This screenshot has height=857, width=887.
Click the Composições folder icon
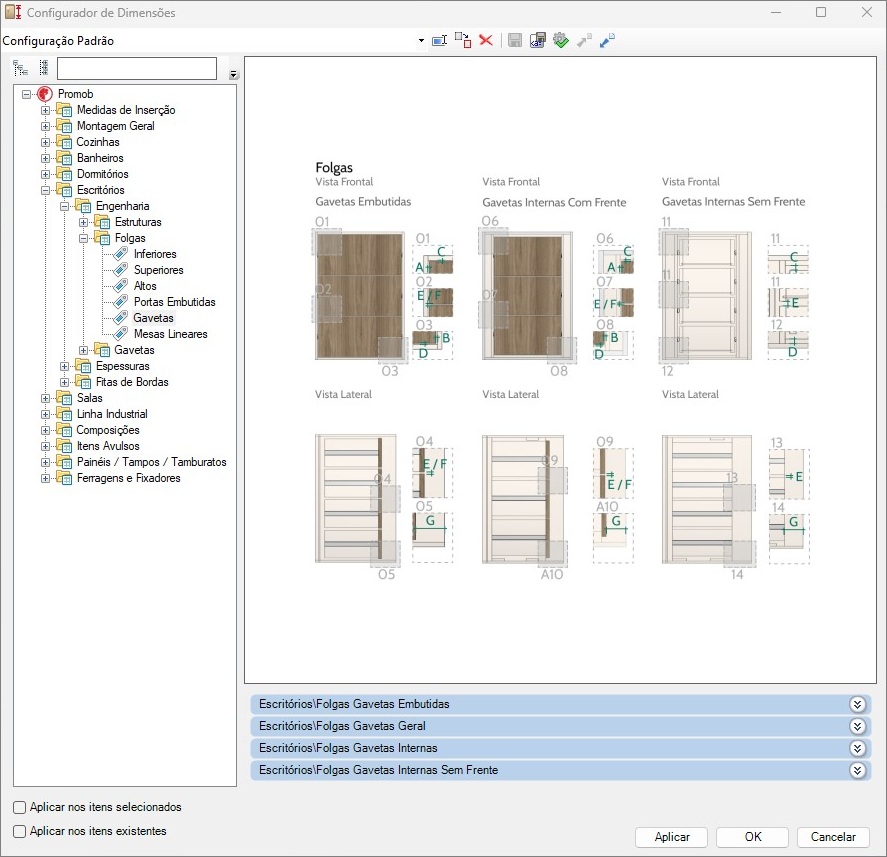[64, 430]
